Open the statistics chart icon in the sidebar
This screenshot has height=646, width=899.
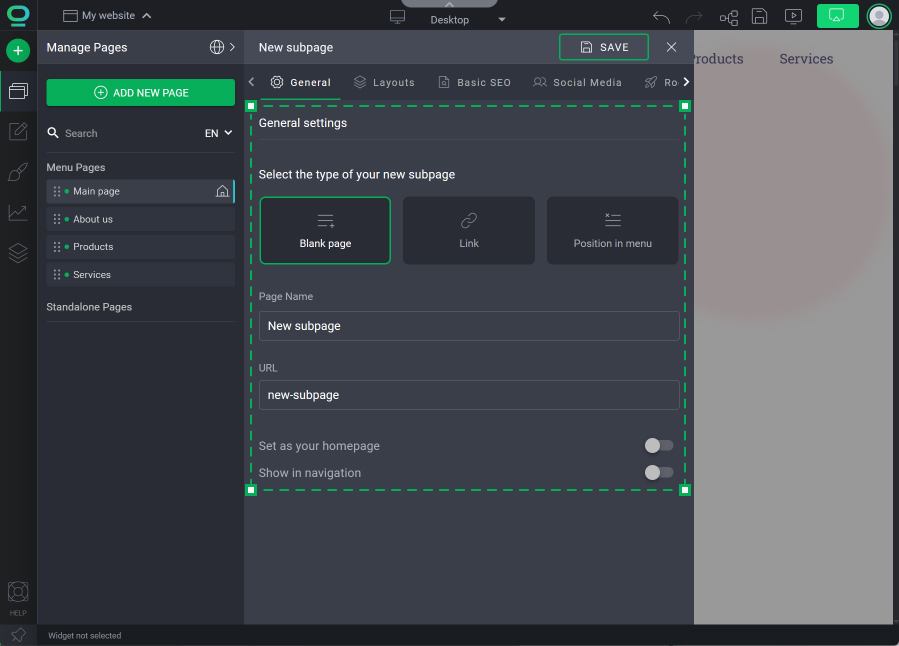[18, 213]
